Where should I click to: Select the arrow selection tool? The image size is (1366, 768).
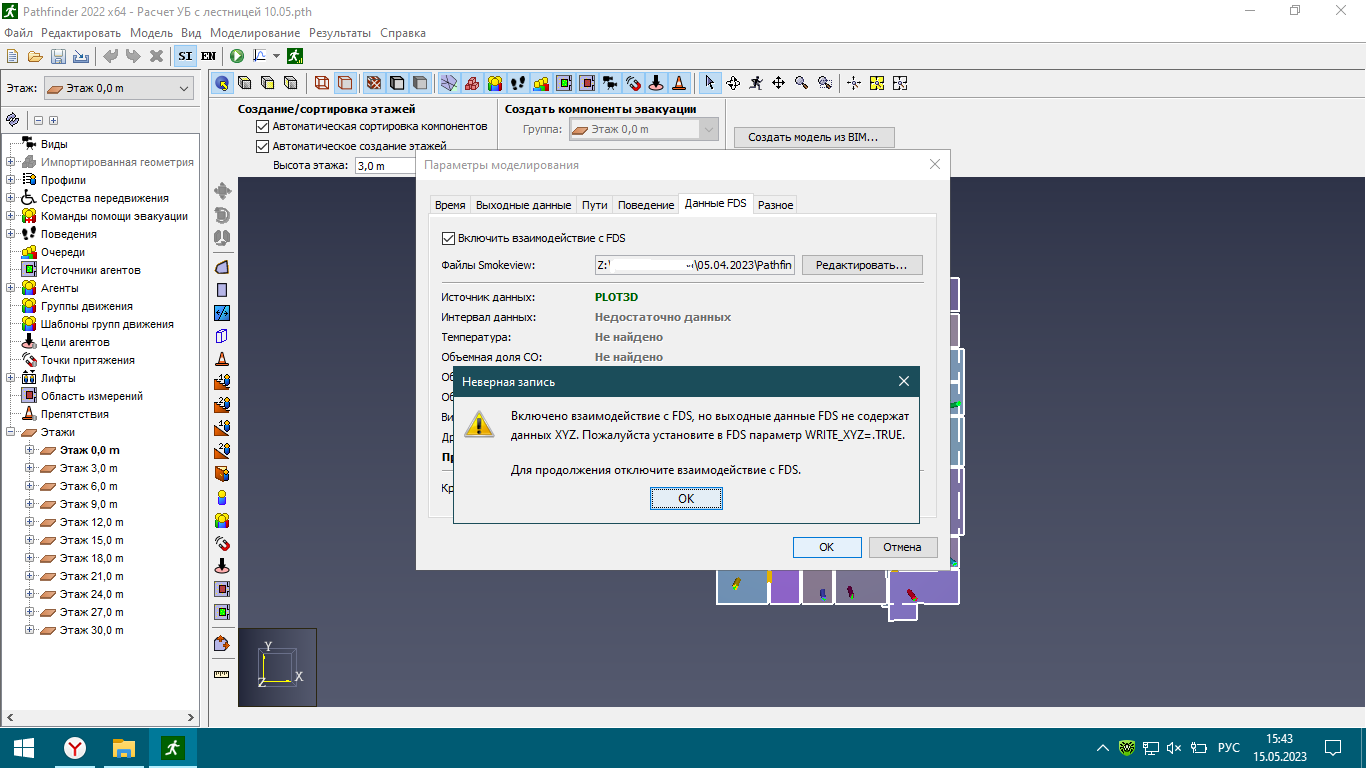point(710,83)
